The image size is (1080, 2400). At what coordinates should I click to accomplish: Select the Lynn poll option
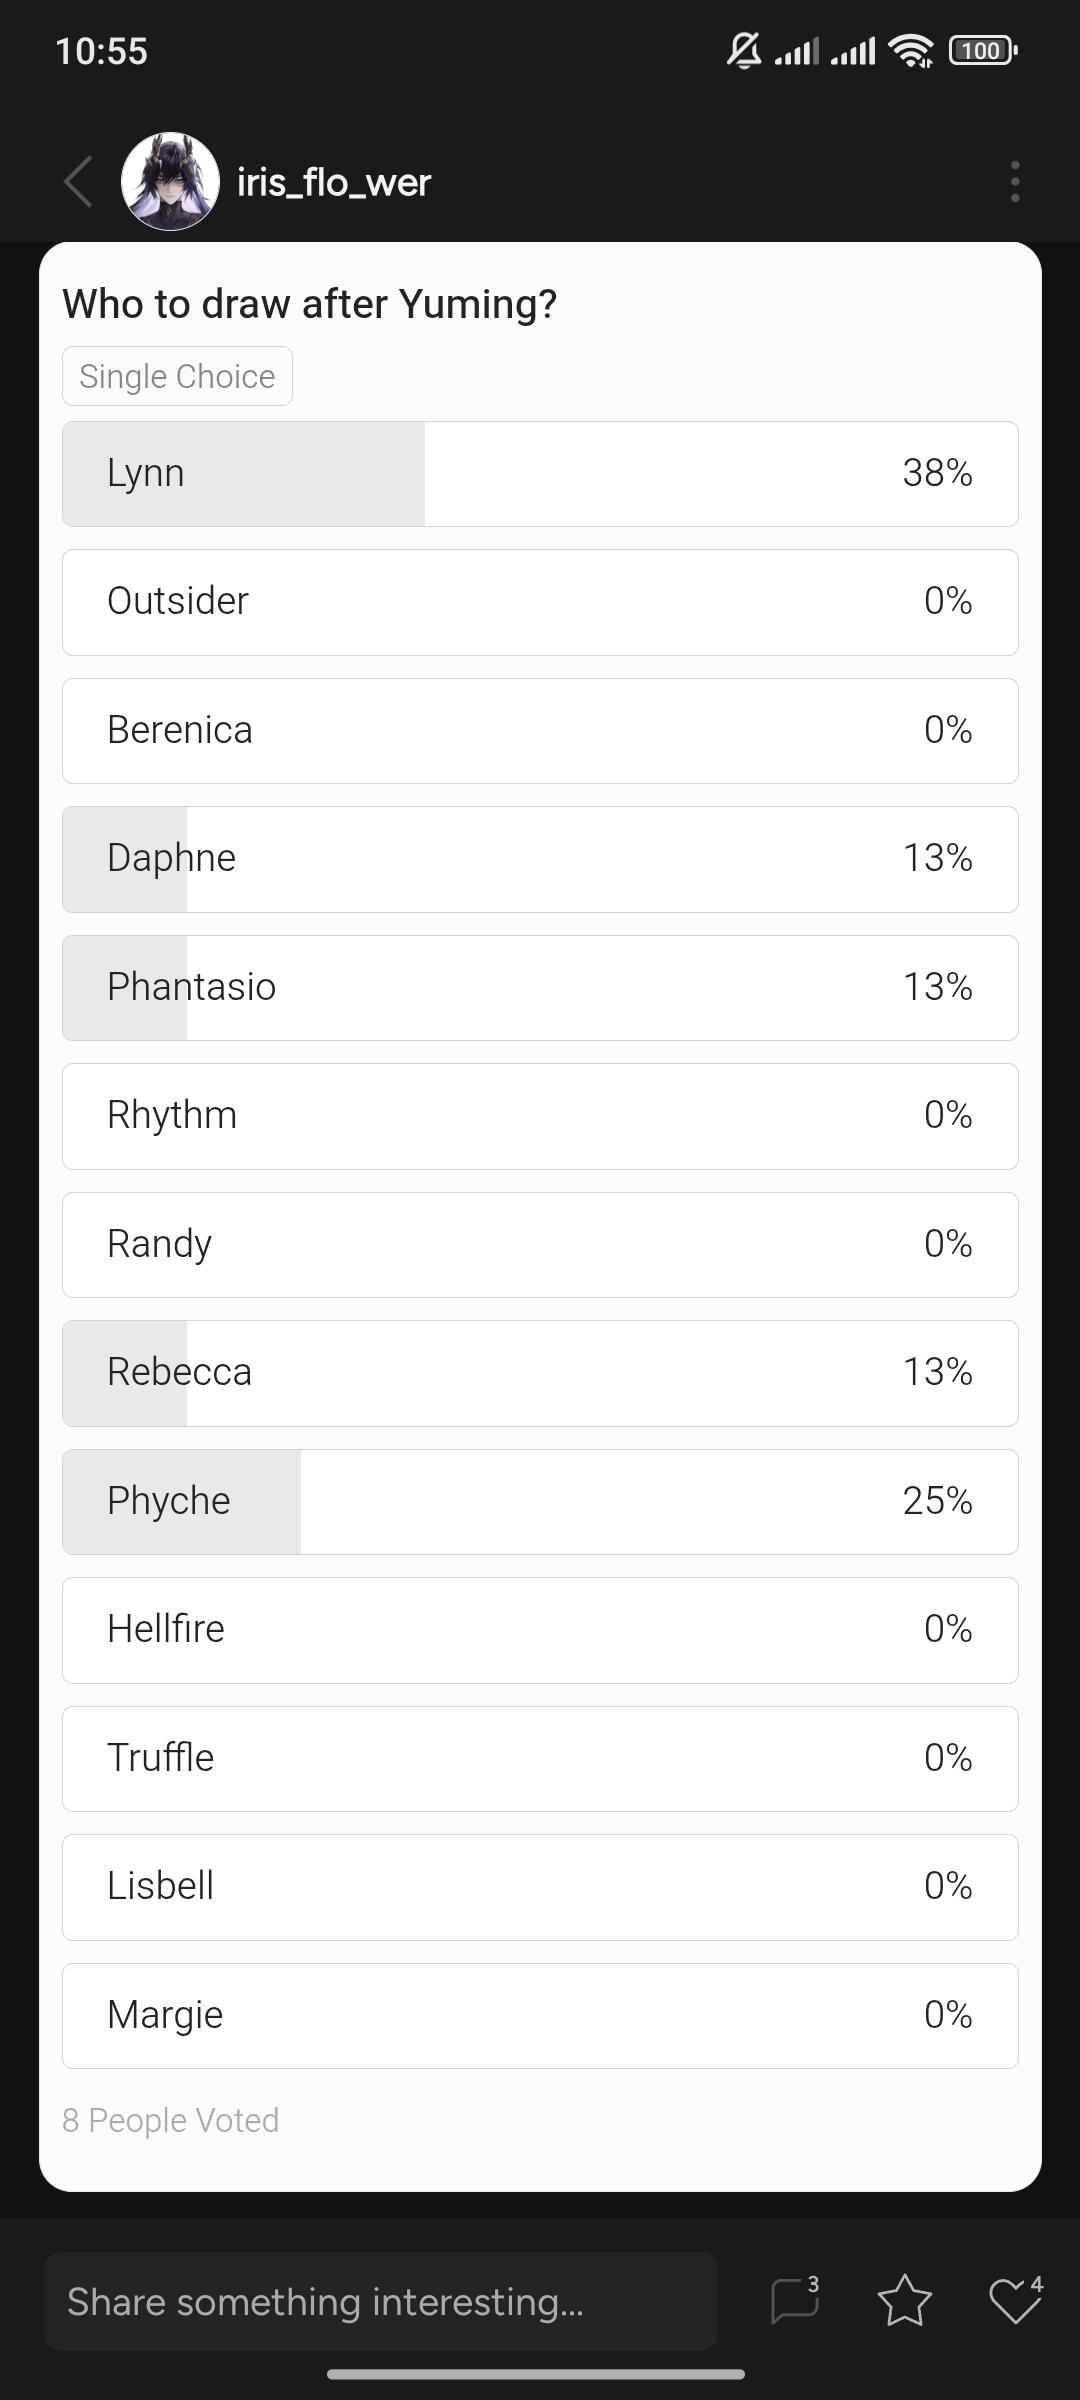pos(540,474)
